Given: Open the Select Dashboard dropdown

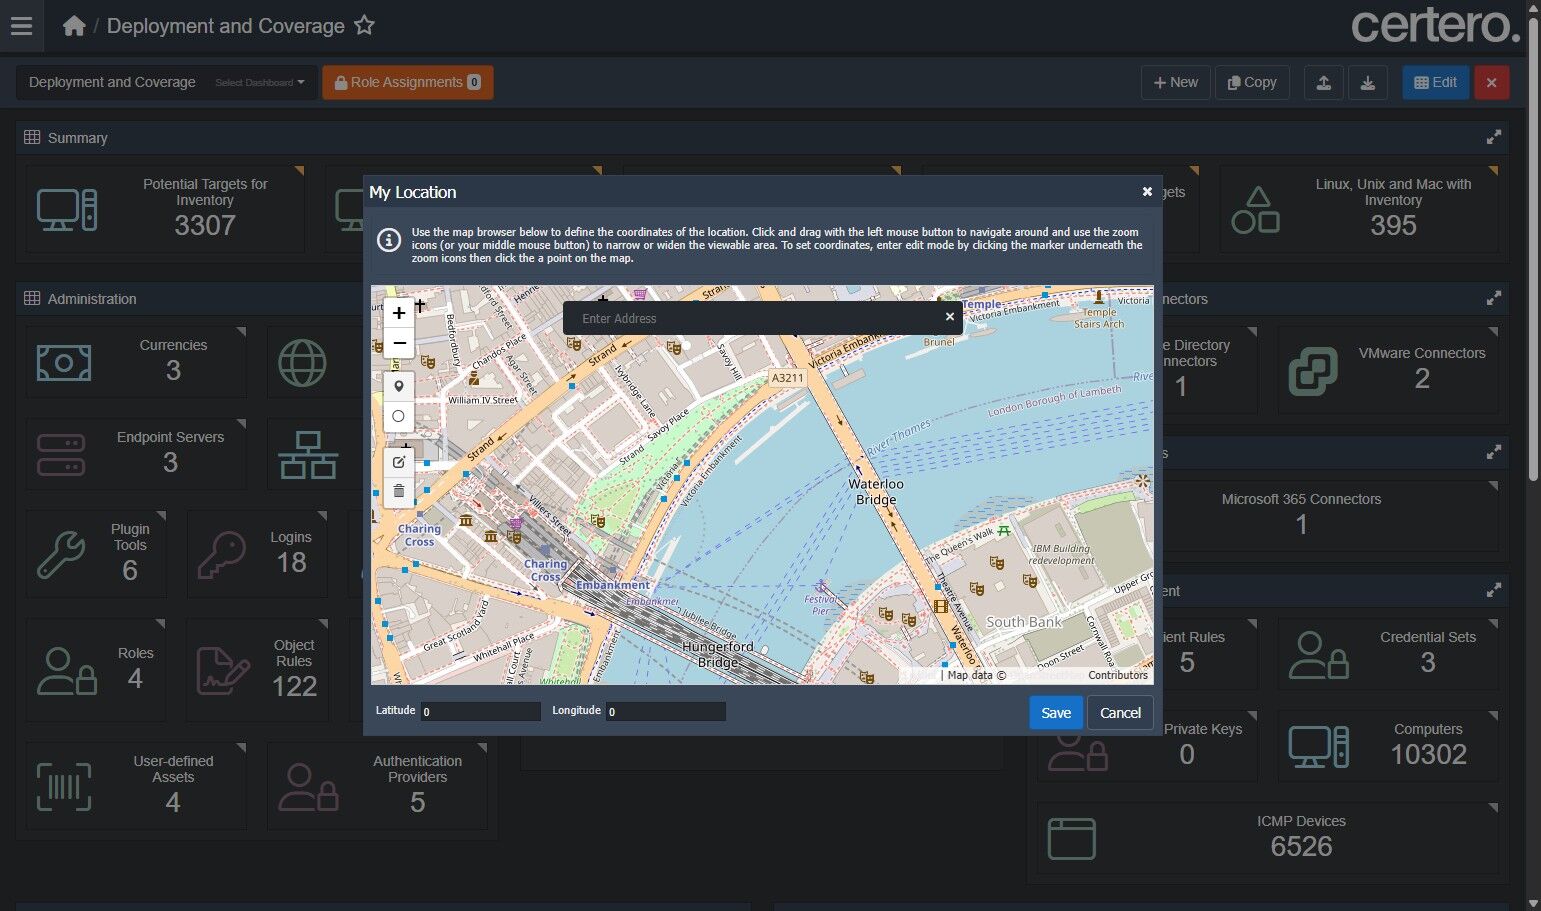Looking at the screenshot, I should pyautogui.click(x=260, y=82).
